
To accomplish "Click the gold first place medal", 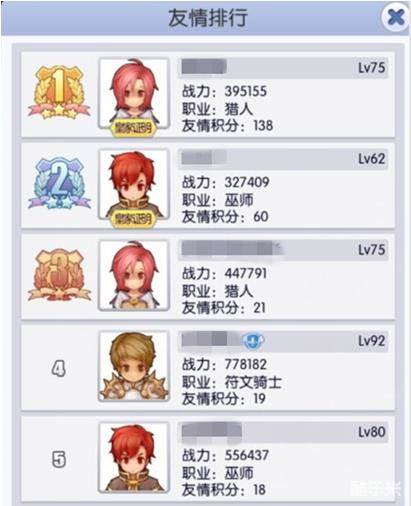I will pyautogui.click(x=59, y=92).
